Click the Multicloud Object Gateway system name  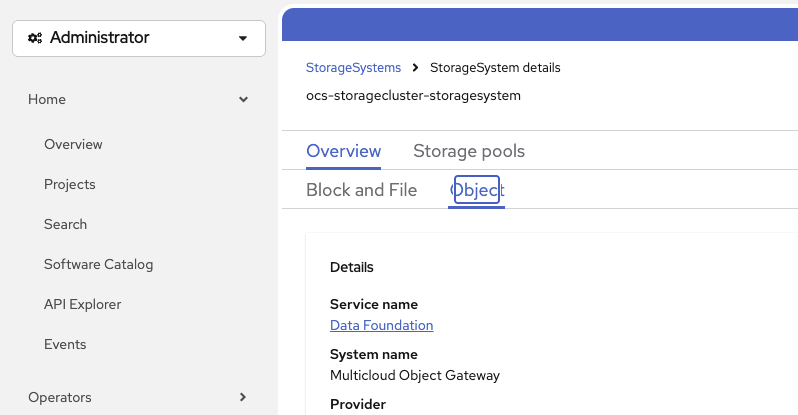[x=414, y=376]
